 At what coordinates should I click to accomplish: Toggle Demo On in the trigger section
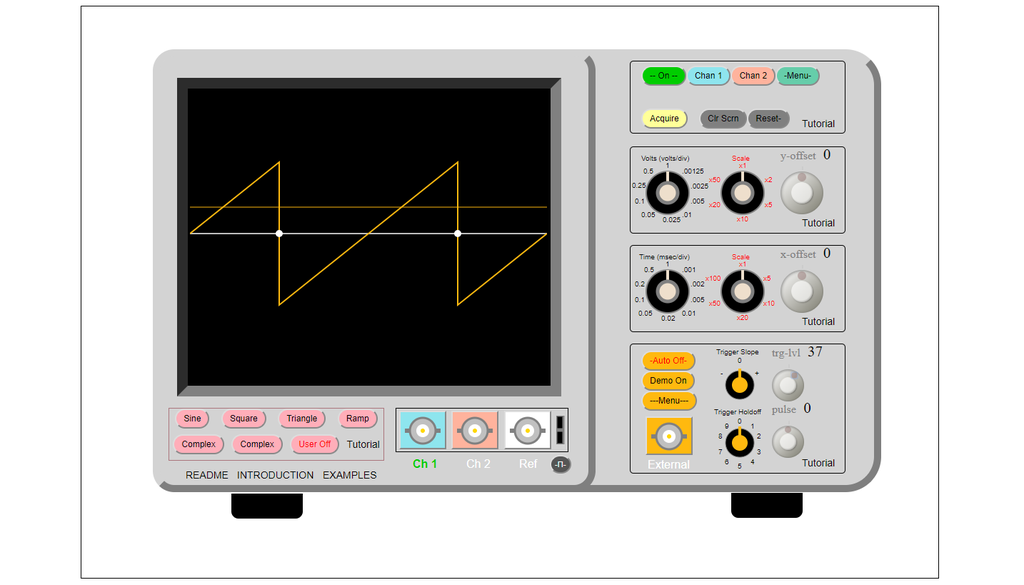667,381
